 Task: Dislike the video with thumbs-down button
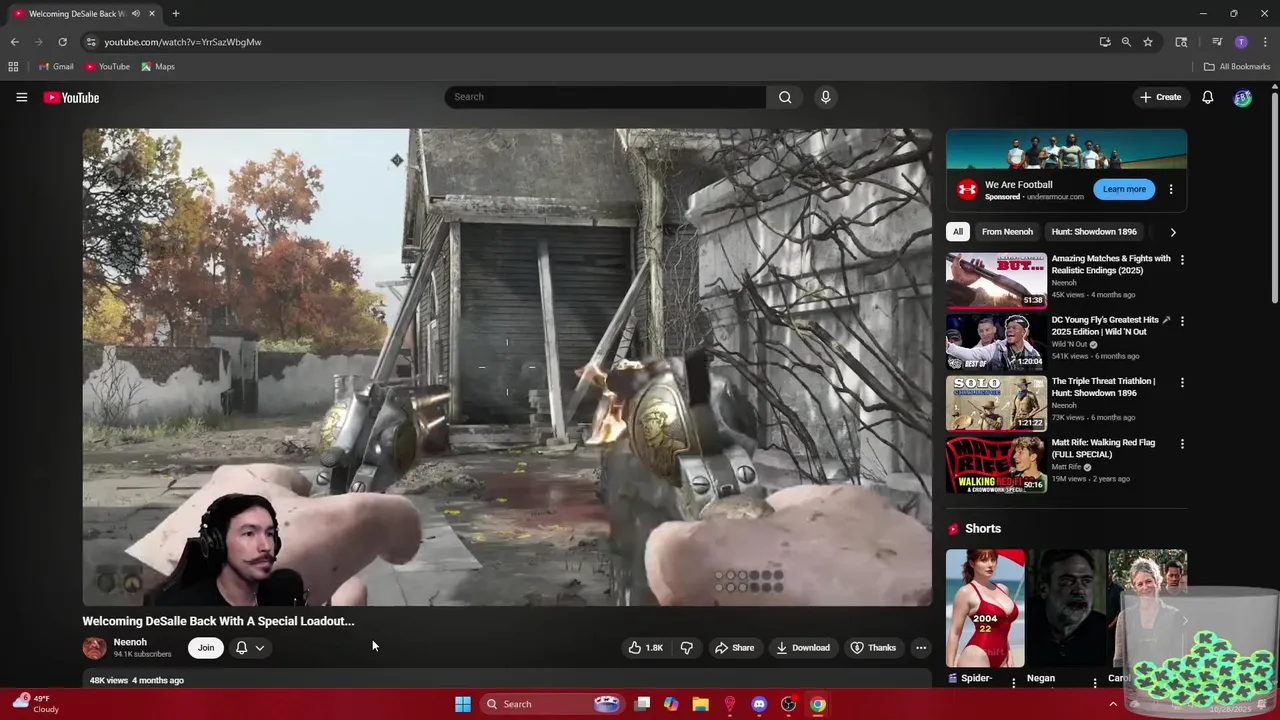point(687,648)
